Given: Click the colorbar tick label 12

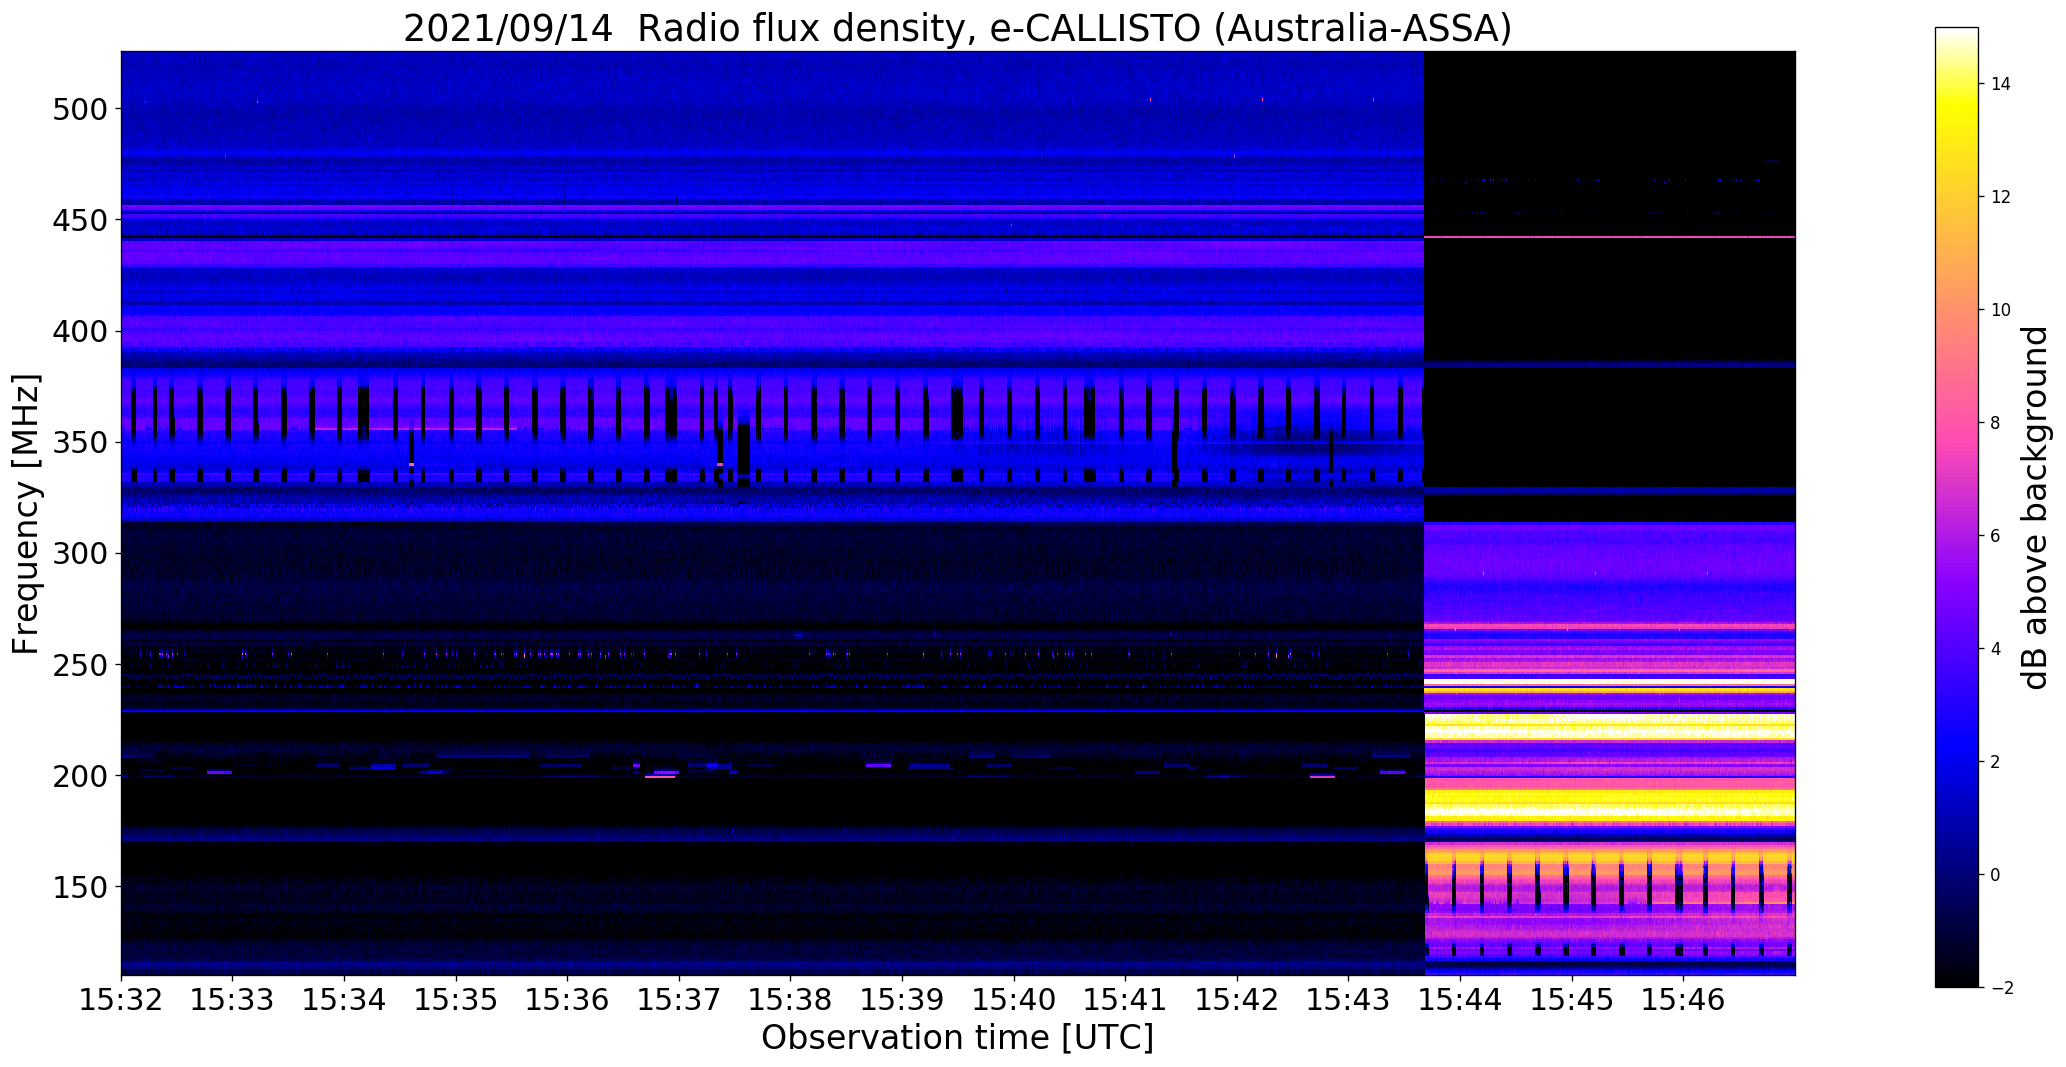Looking at the screenshot, I should [2001, 197].
